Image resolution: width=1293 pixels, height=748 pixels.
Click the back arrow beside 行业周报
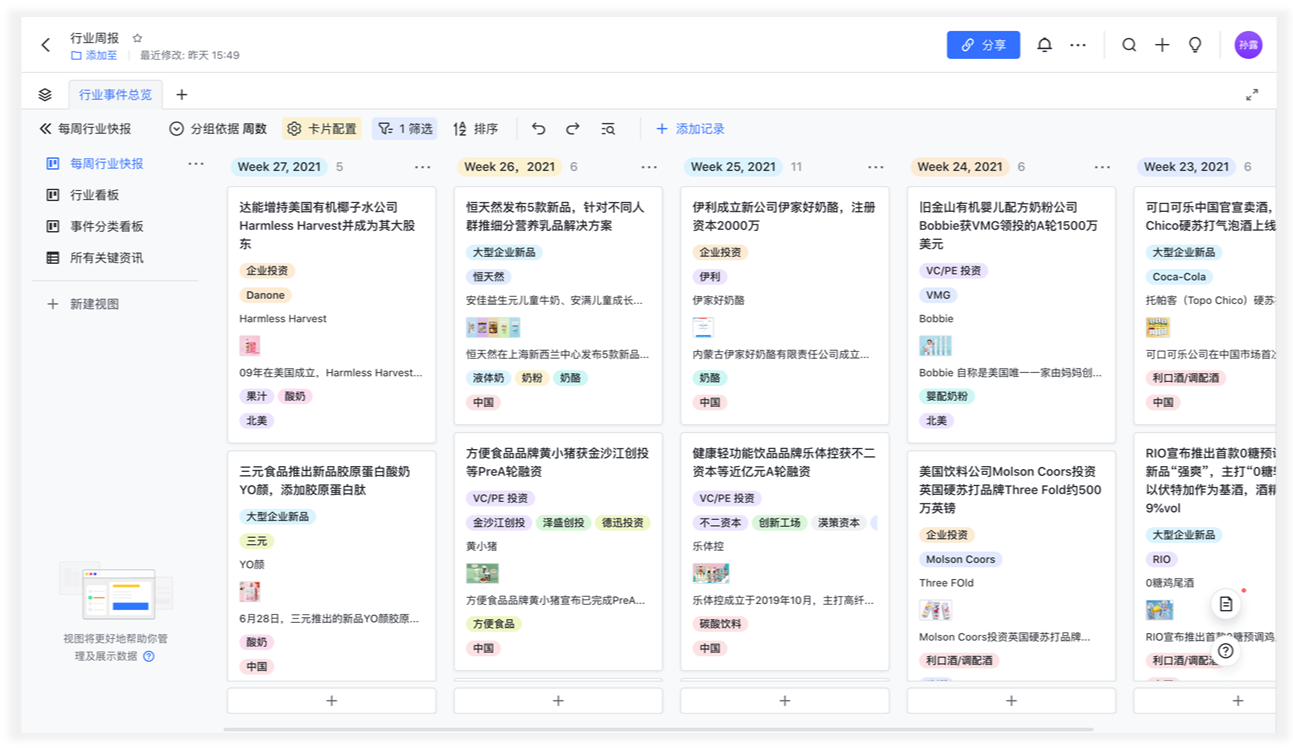pyautogui.click(x=46, y=45)
